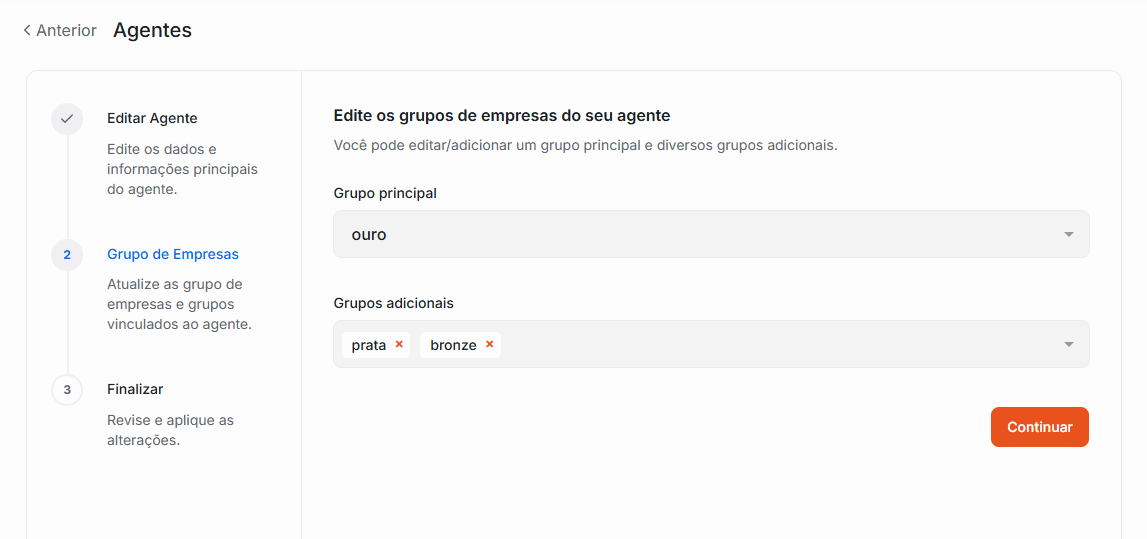Remove the prata group tag

[399, 344]
